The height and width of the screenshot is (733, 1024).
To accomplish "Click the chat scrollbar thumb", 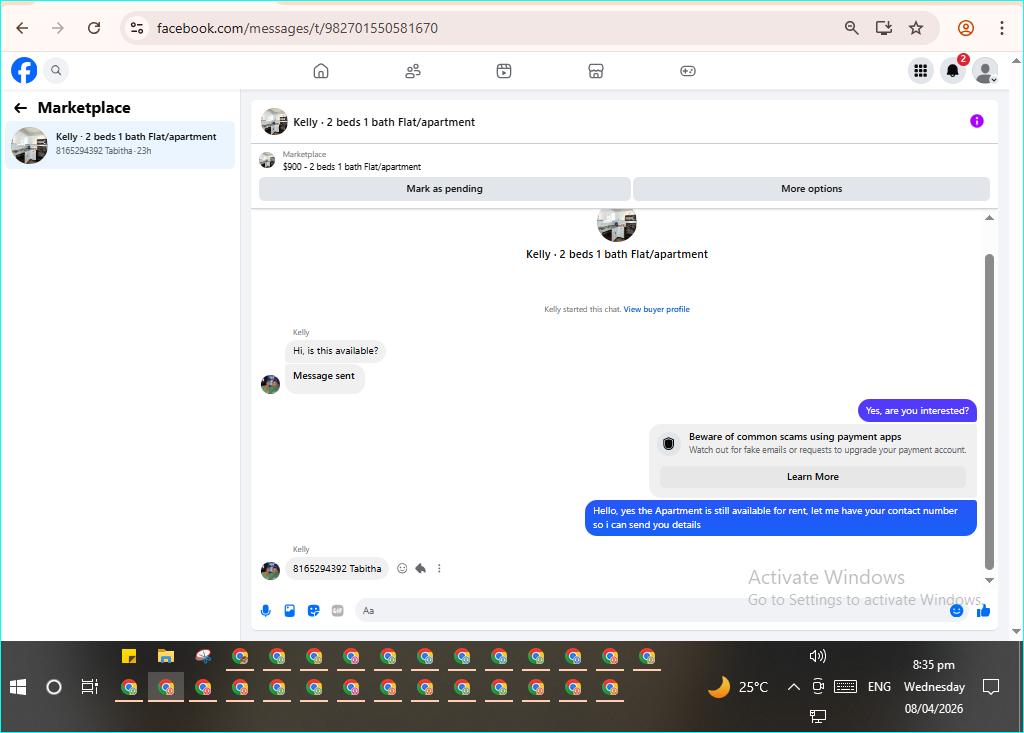I will [x=989, y=412].
